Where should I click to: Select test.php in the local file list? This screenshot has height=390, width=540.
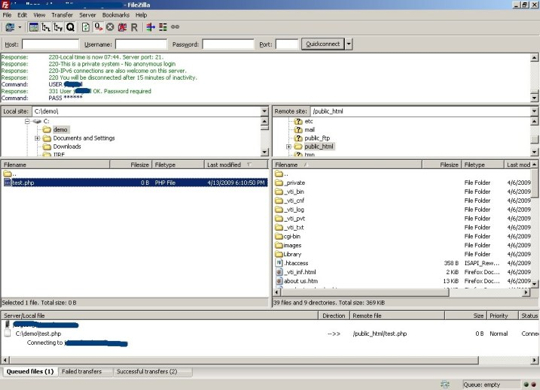tap(135, 183)
